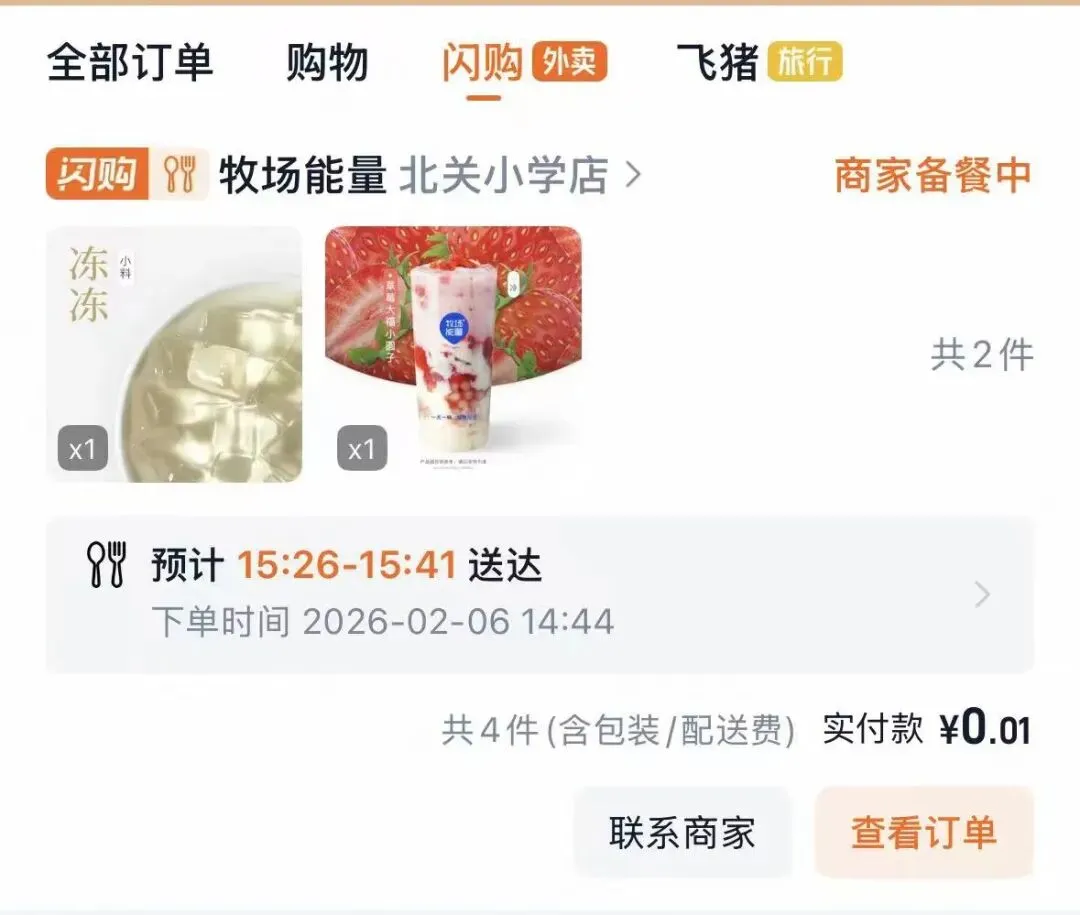This screenshot has width=1080, height=915.
Task: Open the 冻冻 jelly product thumbnail
Action: click(x=174, y=354)
